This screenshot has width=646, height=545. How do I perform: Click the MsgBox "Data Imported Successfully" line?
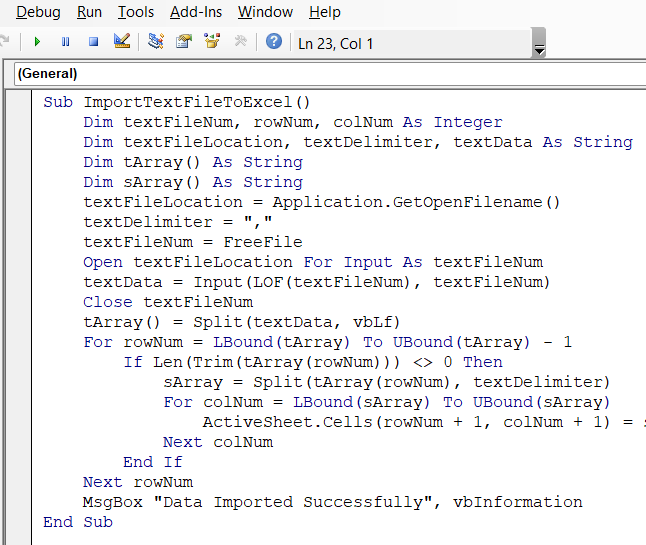(x=333, y=502)
